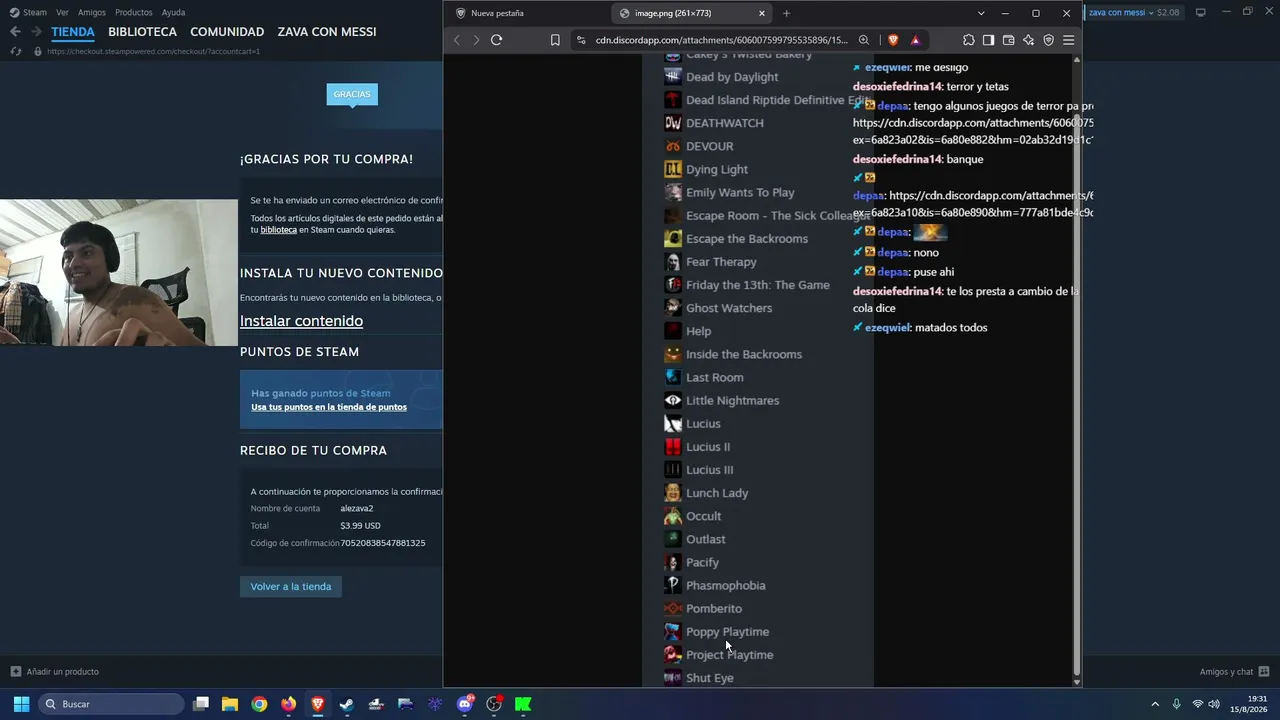Open Google Chrome from taskbar

tap(259, 704)
